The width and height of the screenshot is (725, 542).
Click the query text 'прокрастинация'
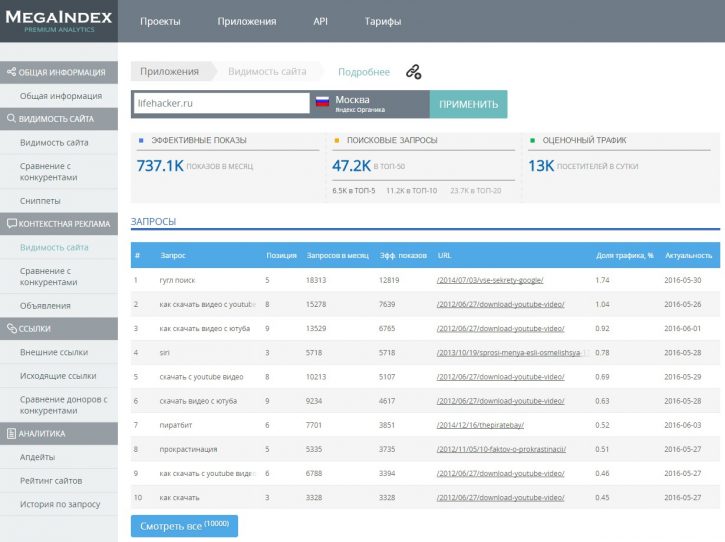(x=188, y=449)
